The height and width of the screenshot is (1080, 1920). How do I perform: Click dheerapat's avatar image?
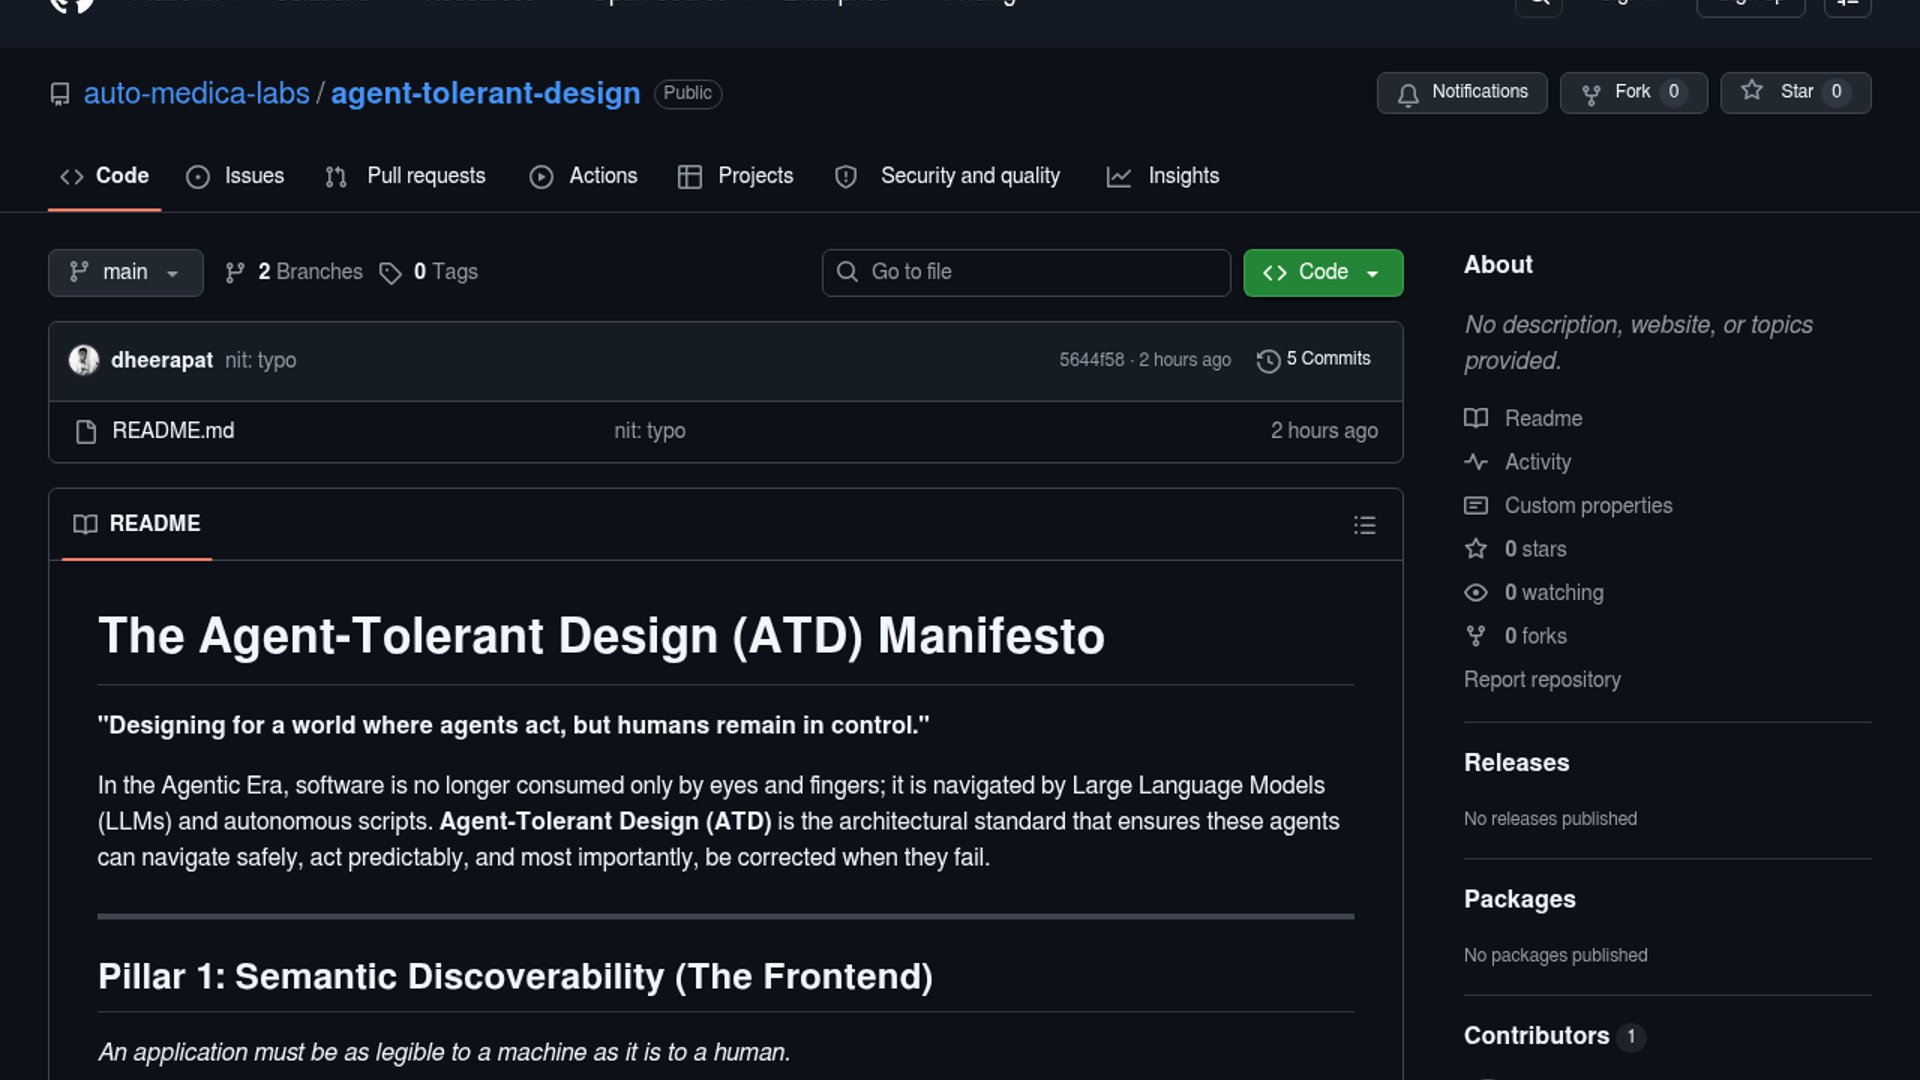pyautogui.click(x=84, y=360)
